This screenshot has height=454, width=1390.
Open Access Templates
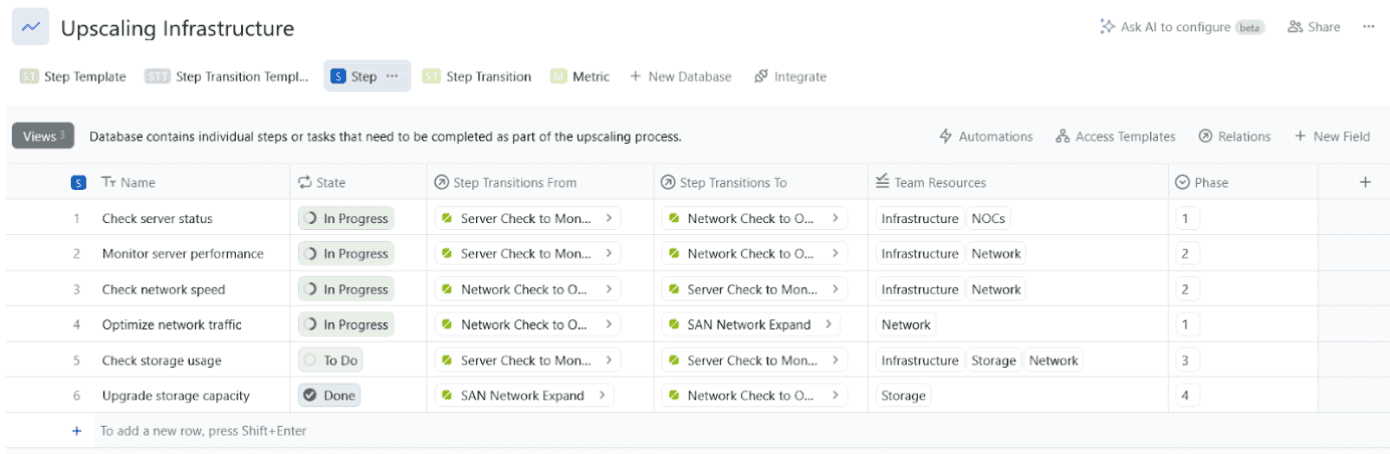tap(1115, 136)
